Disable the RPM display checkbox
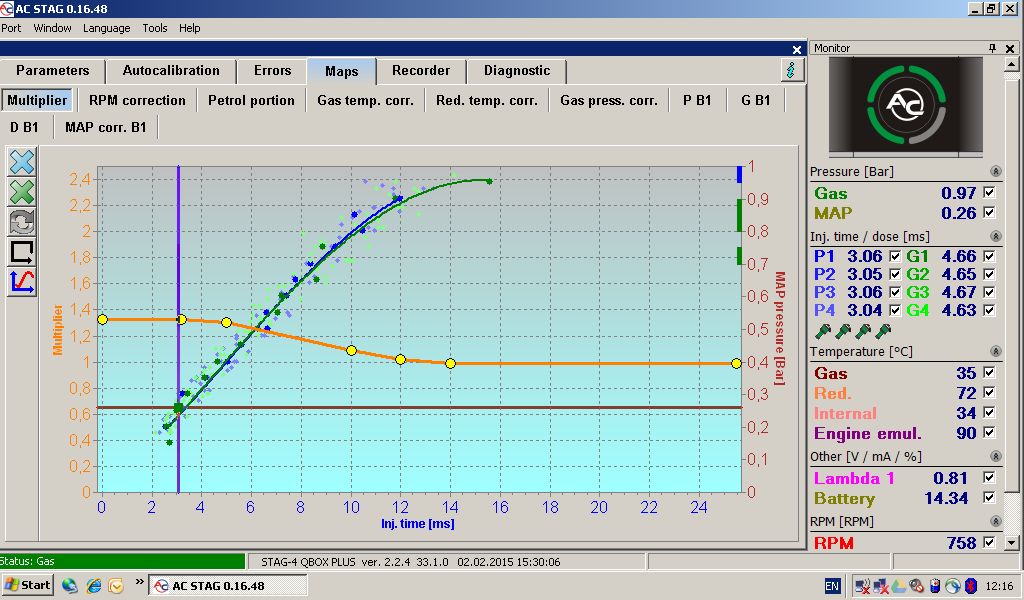Viewport: 1024px width, 600px height. [x=989, y=542]
